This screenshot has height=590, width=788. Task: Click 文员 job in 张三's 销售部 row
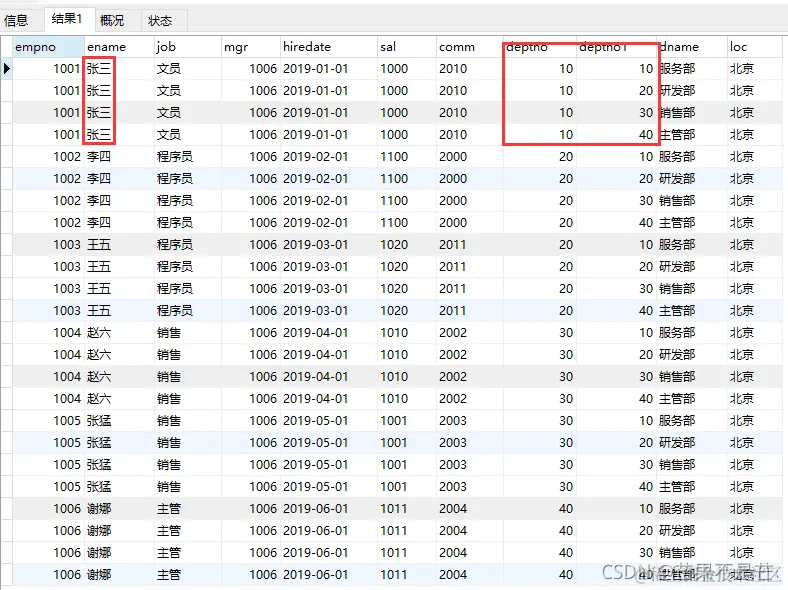(x=169, y=113)
